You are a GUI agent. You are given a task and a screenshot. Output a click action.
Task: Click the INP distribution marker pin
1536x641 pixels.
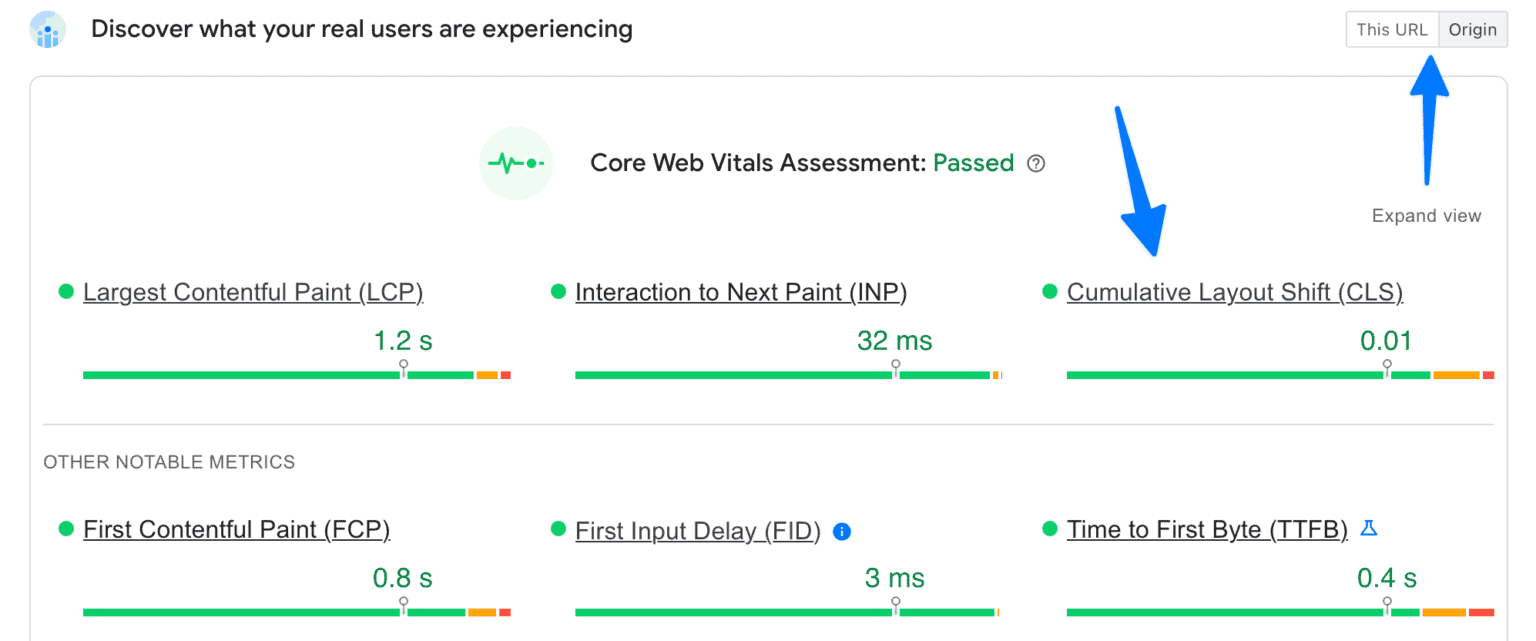pos(895,366)
